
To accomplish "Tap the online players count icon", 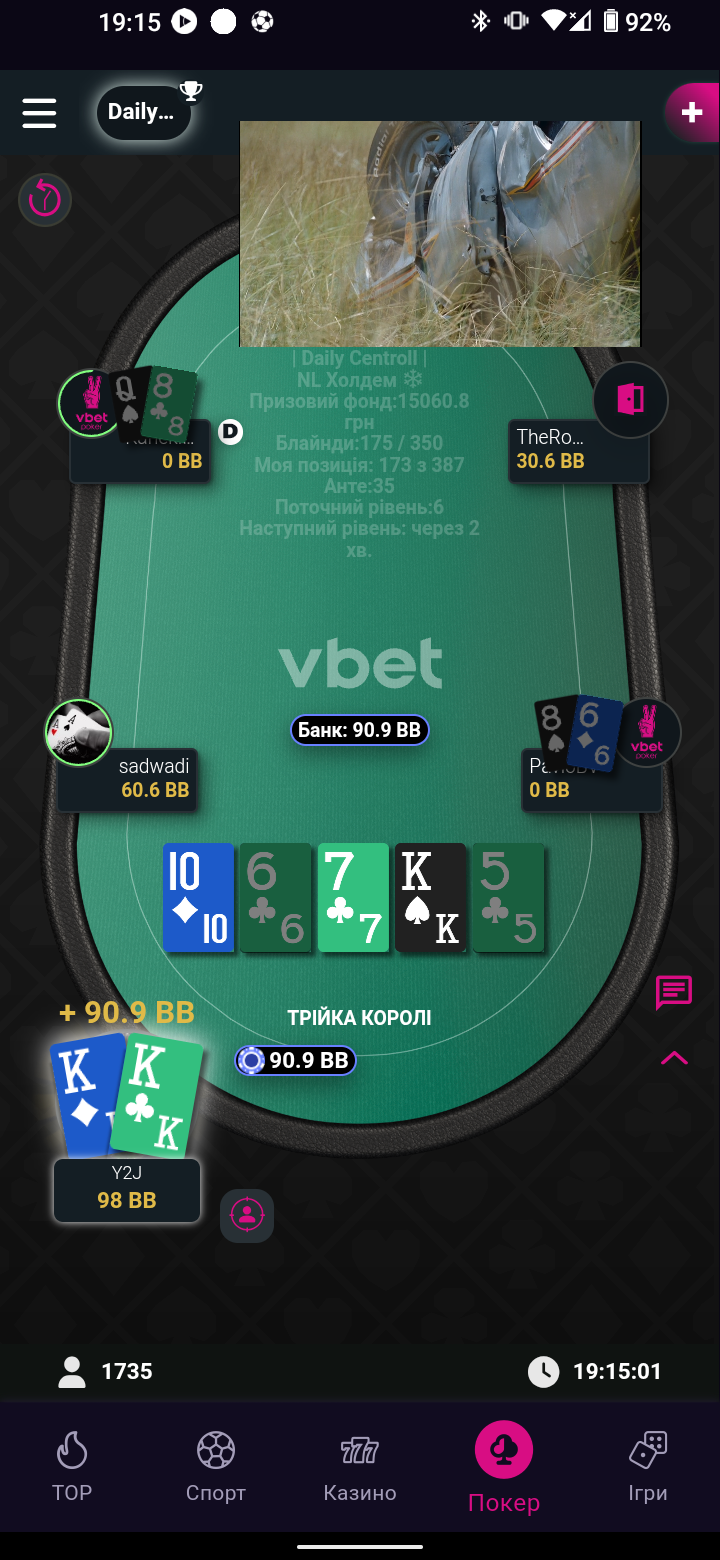I will coord(72,1372).
